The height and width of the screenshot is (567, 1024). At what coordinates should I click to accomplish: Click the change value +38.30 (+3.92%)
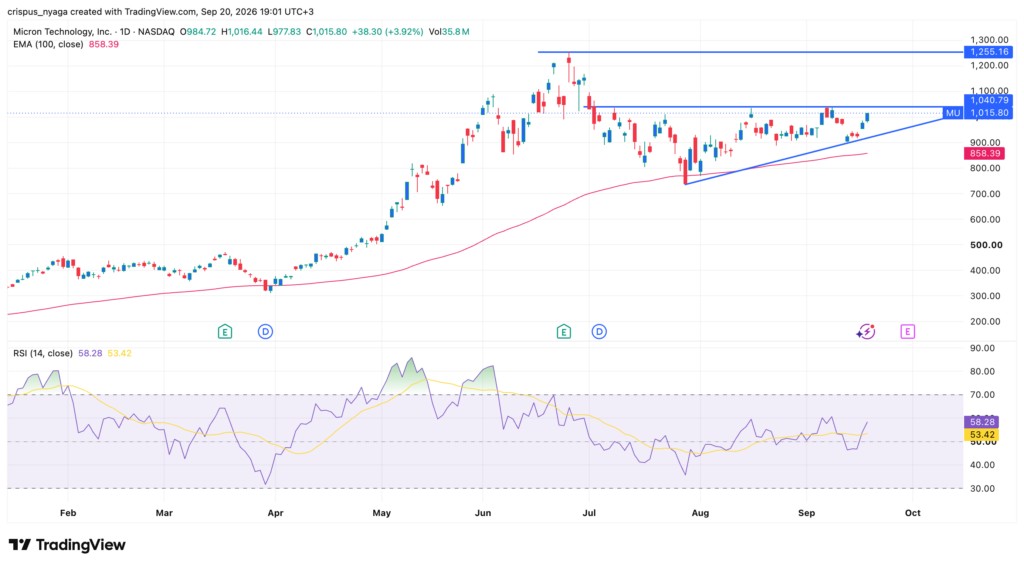tap(387, 31)
